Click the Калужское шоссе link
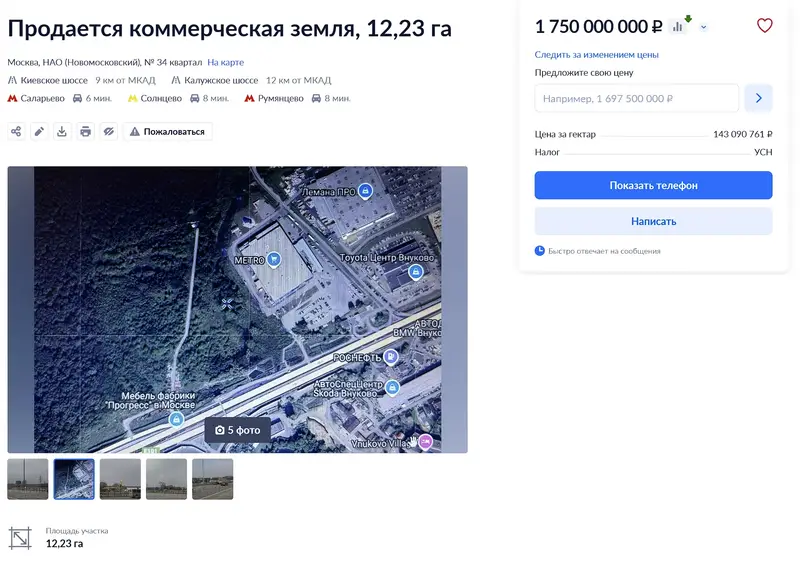 [221, 80]
